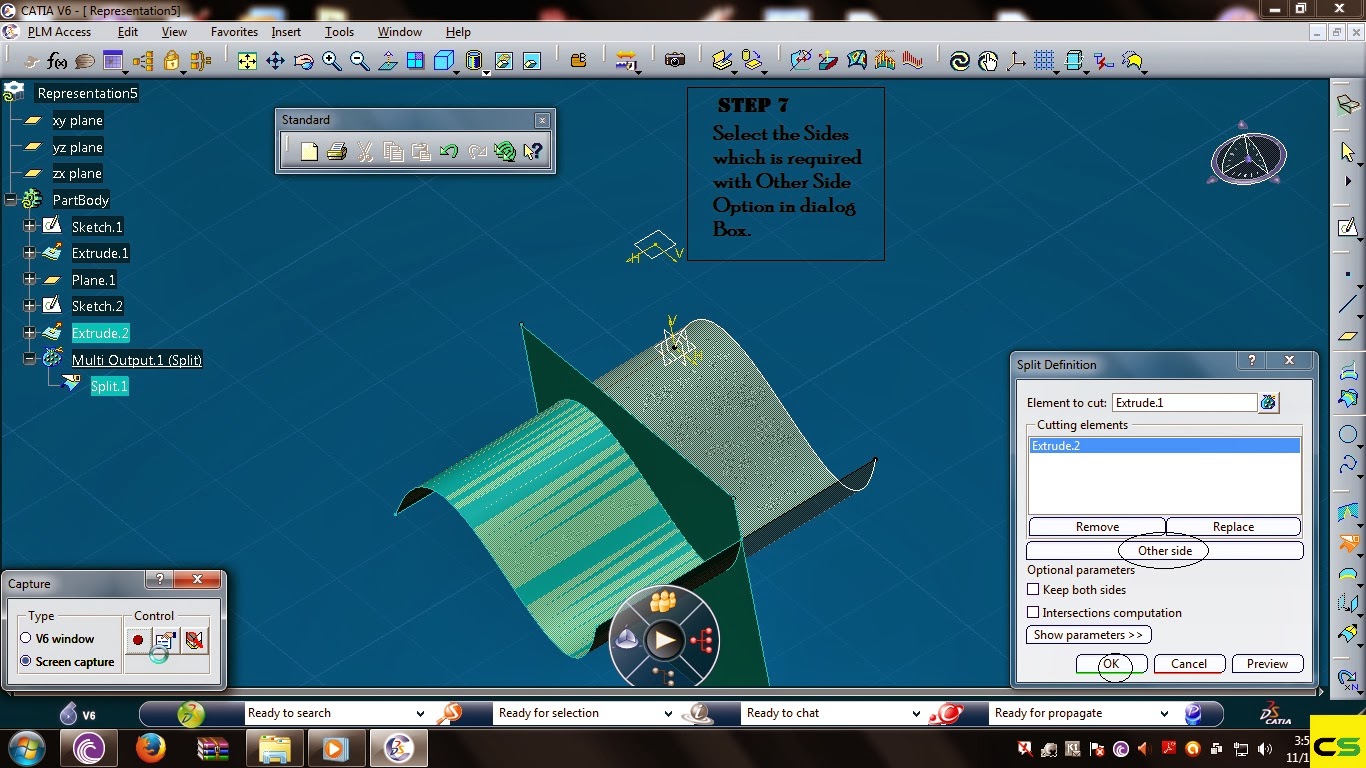Open the Tools menu
The height and width of the screenshot is (768, 1366).
coord(339,31)
